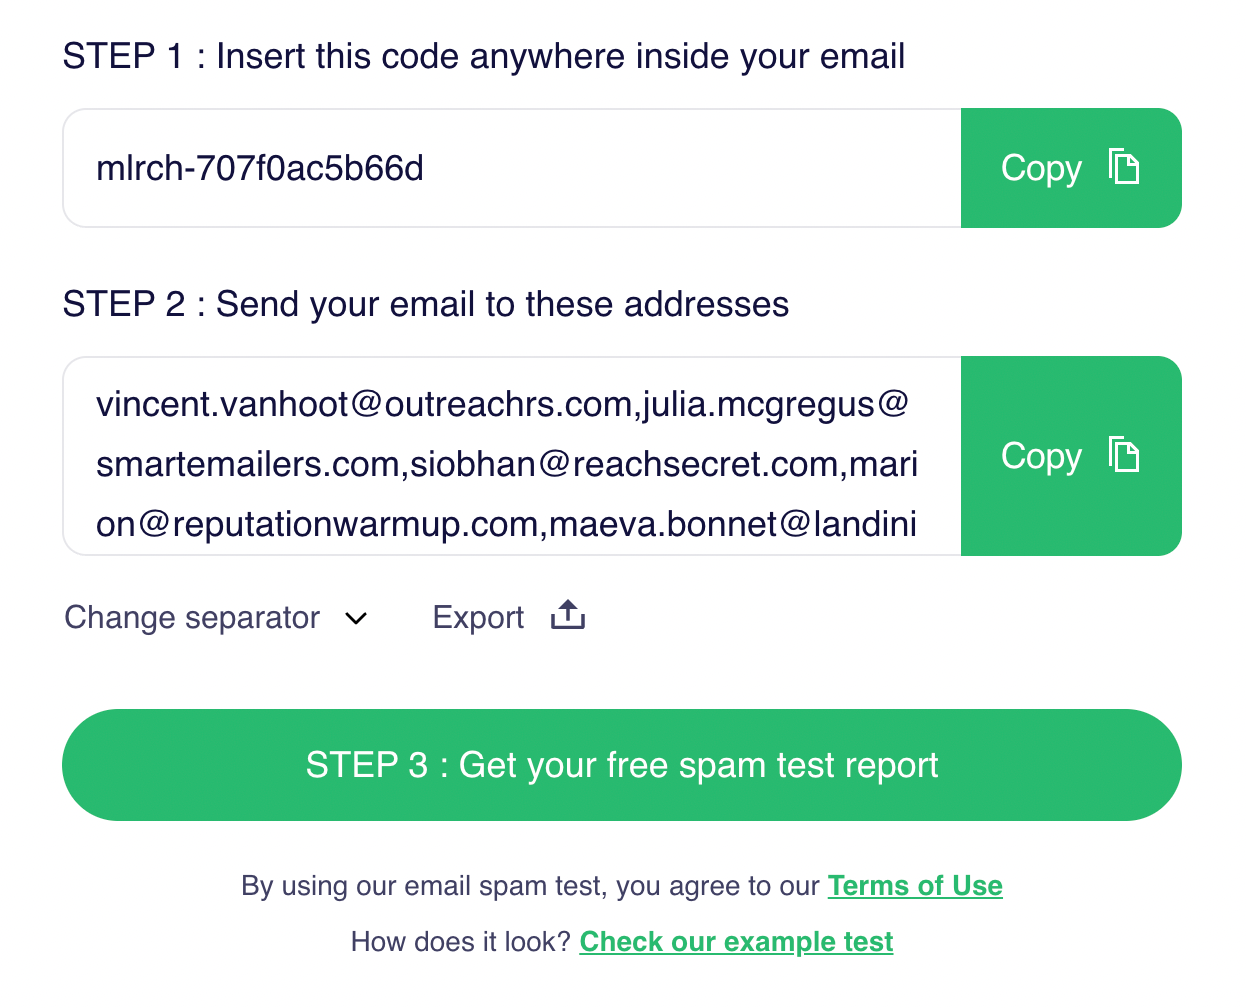The image size is (1246, 1008).
Task: Open the Terms of Use link
Action: coord(915,885)
